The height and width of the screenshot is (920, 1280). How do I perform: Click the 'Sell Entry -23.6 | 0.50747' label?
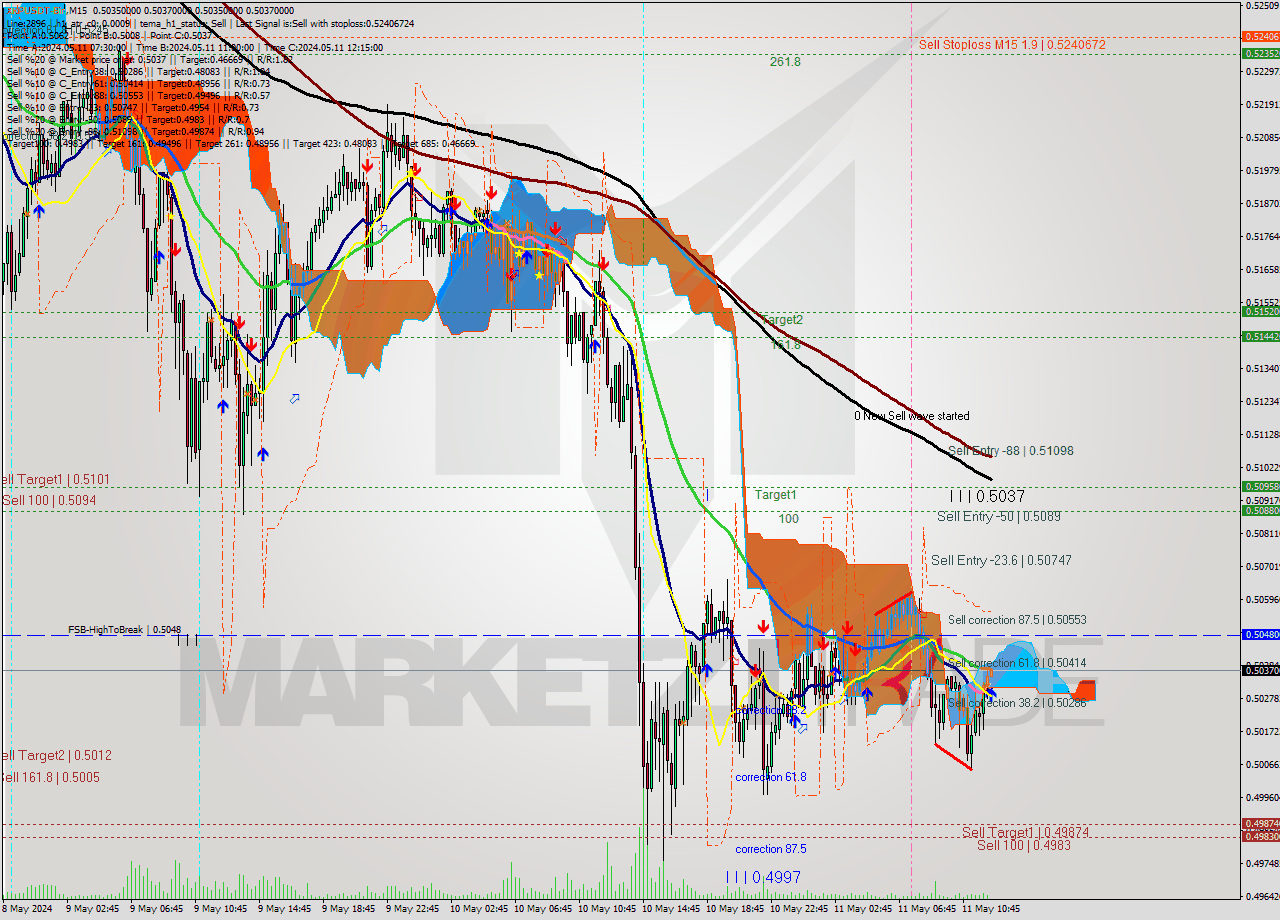(x=1001, y=561)
